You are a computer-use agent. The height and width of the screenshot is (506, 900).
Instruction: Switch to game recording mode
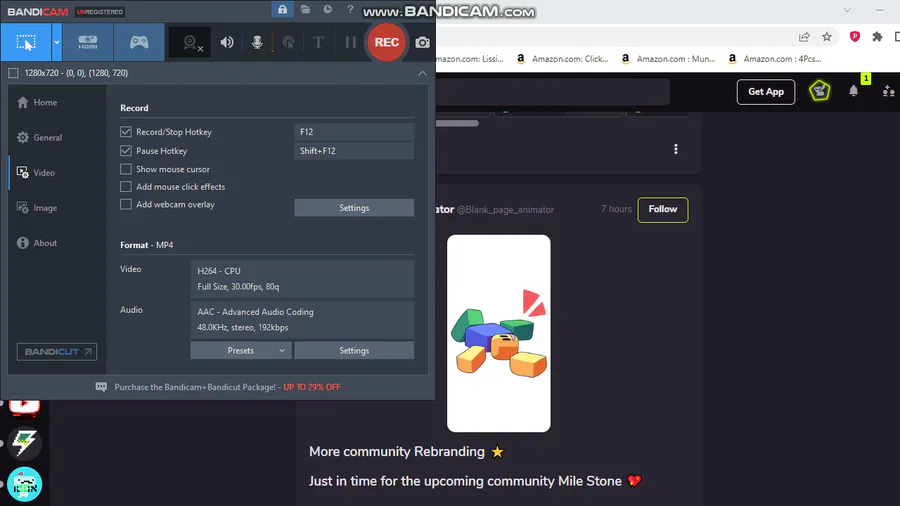(139, 42)
